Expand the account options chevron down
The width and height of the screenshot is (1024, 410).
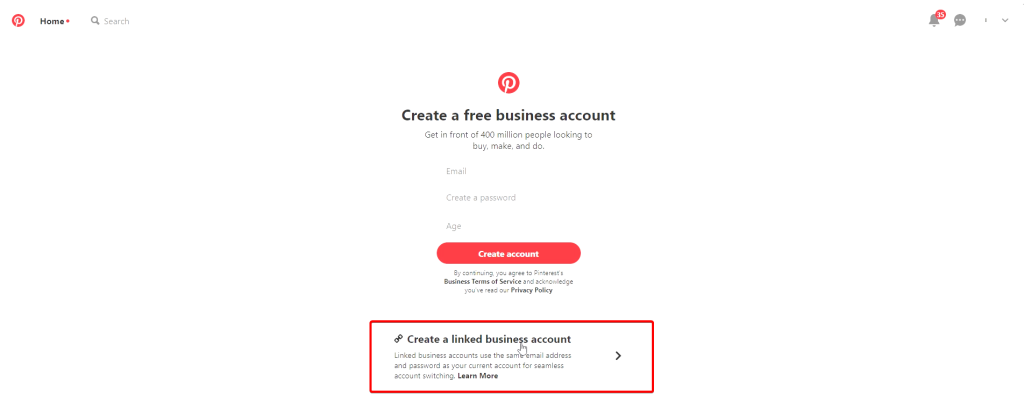pyautogui.click(x=1005, y=21)
